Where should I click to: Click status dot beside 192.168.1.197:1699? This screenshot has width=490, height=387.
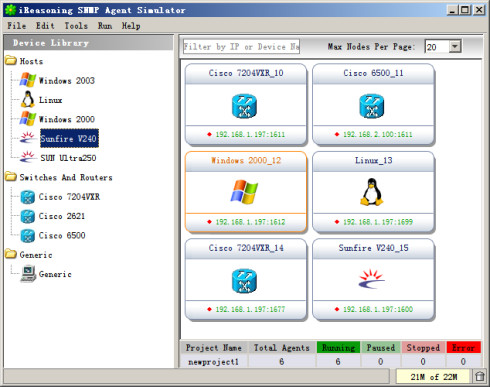[337, 222]
